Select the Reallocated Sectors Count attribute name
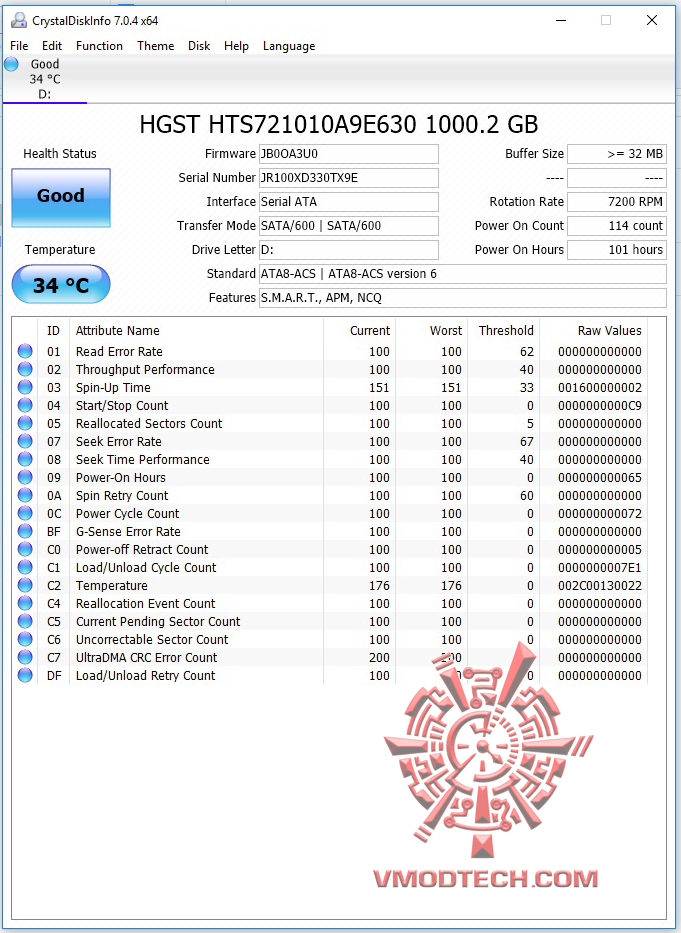This screenshot has width=681, height=933. (x=149, y=424)
